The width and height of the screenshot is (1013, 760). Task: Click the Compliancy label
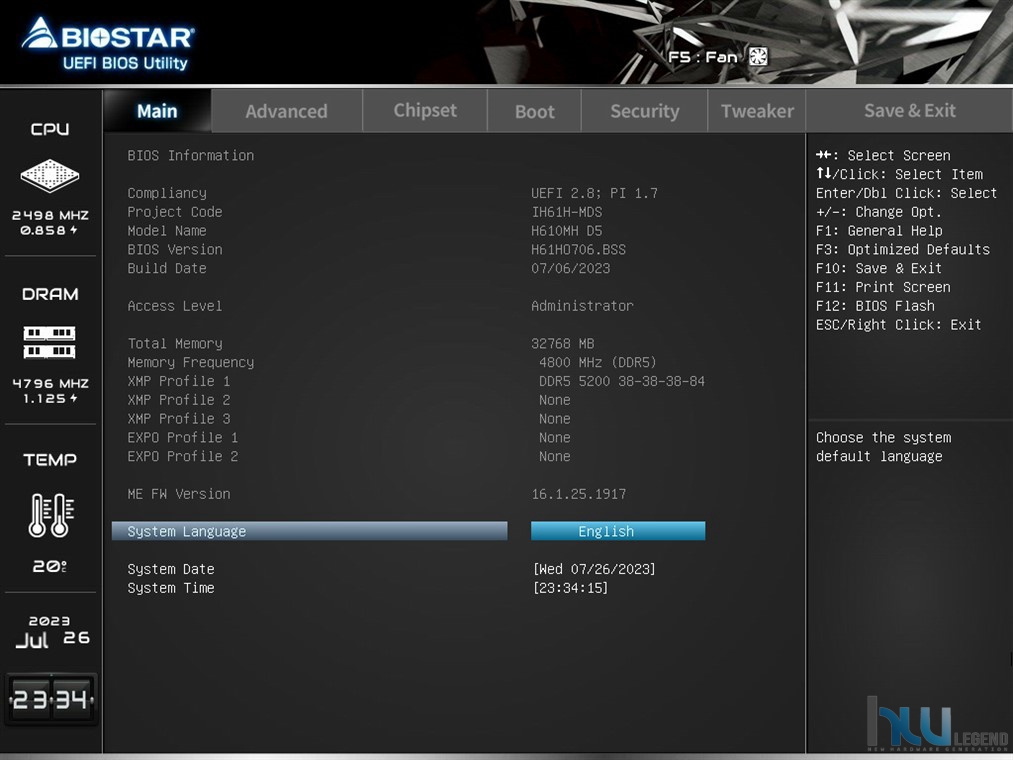pyautogui.click(x=167, y=193)
